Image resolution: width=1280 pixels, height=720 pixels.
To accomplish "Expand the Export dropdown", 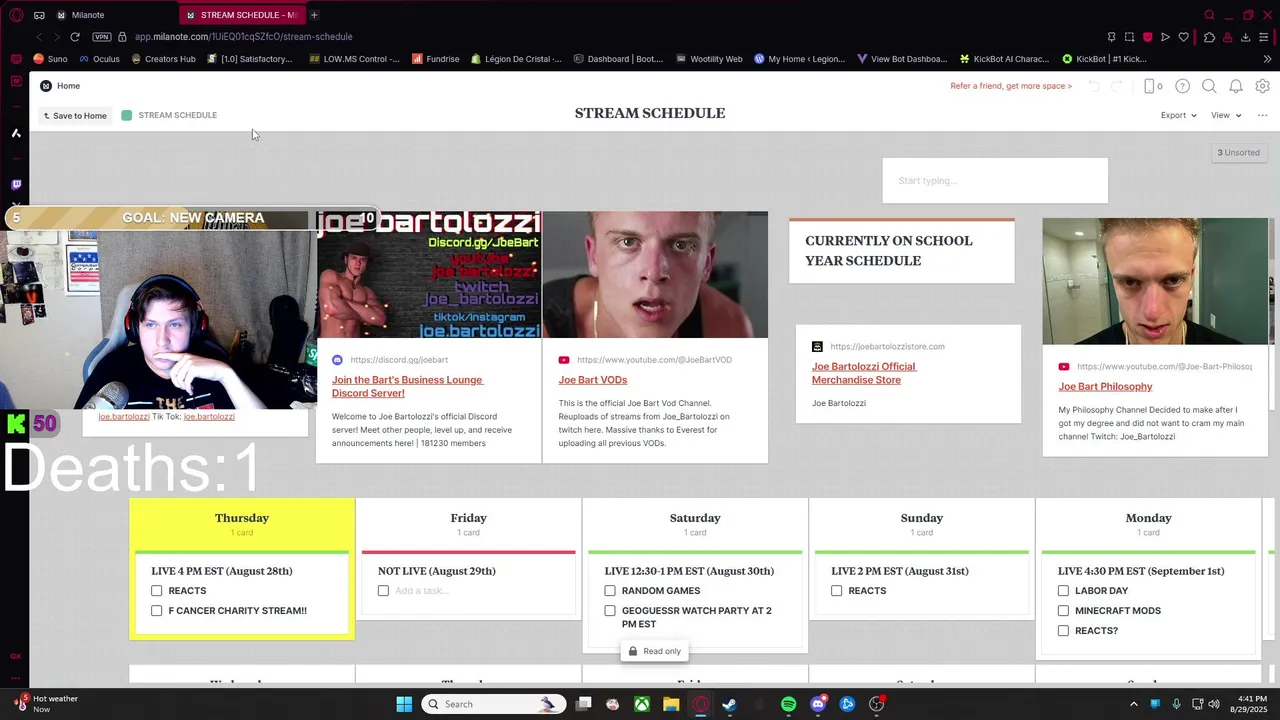I will point(1178,115).
